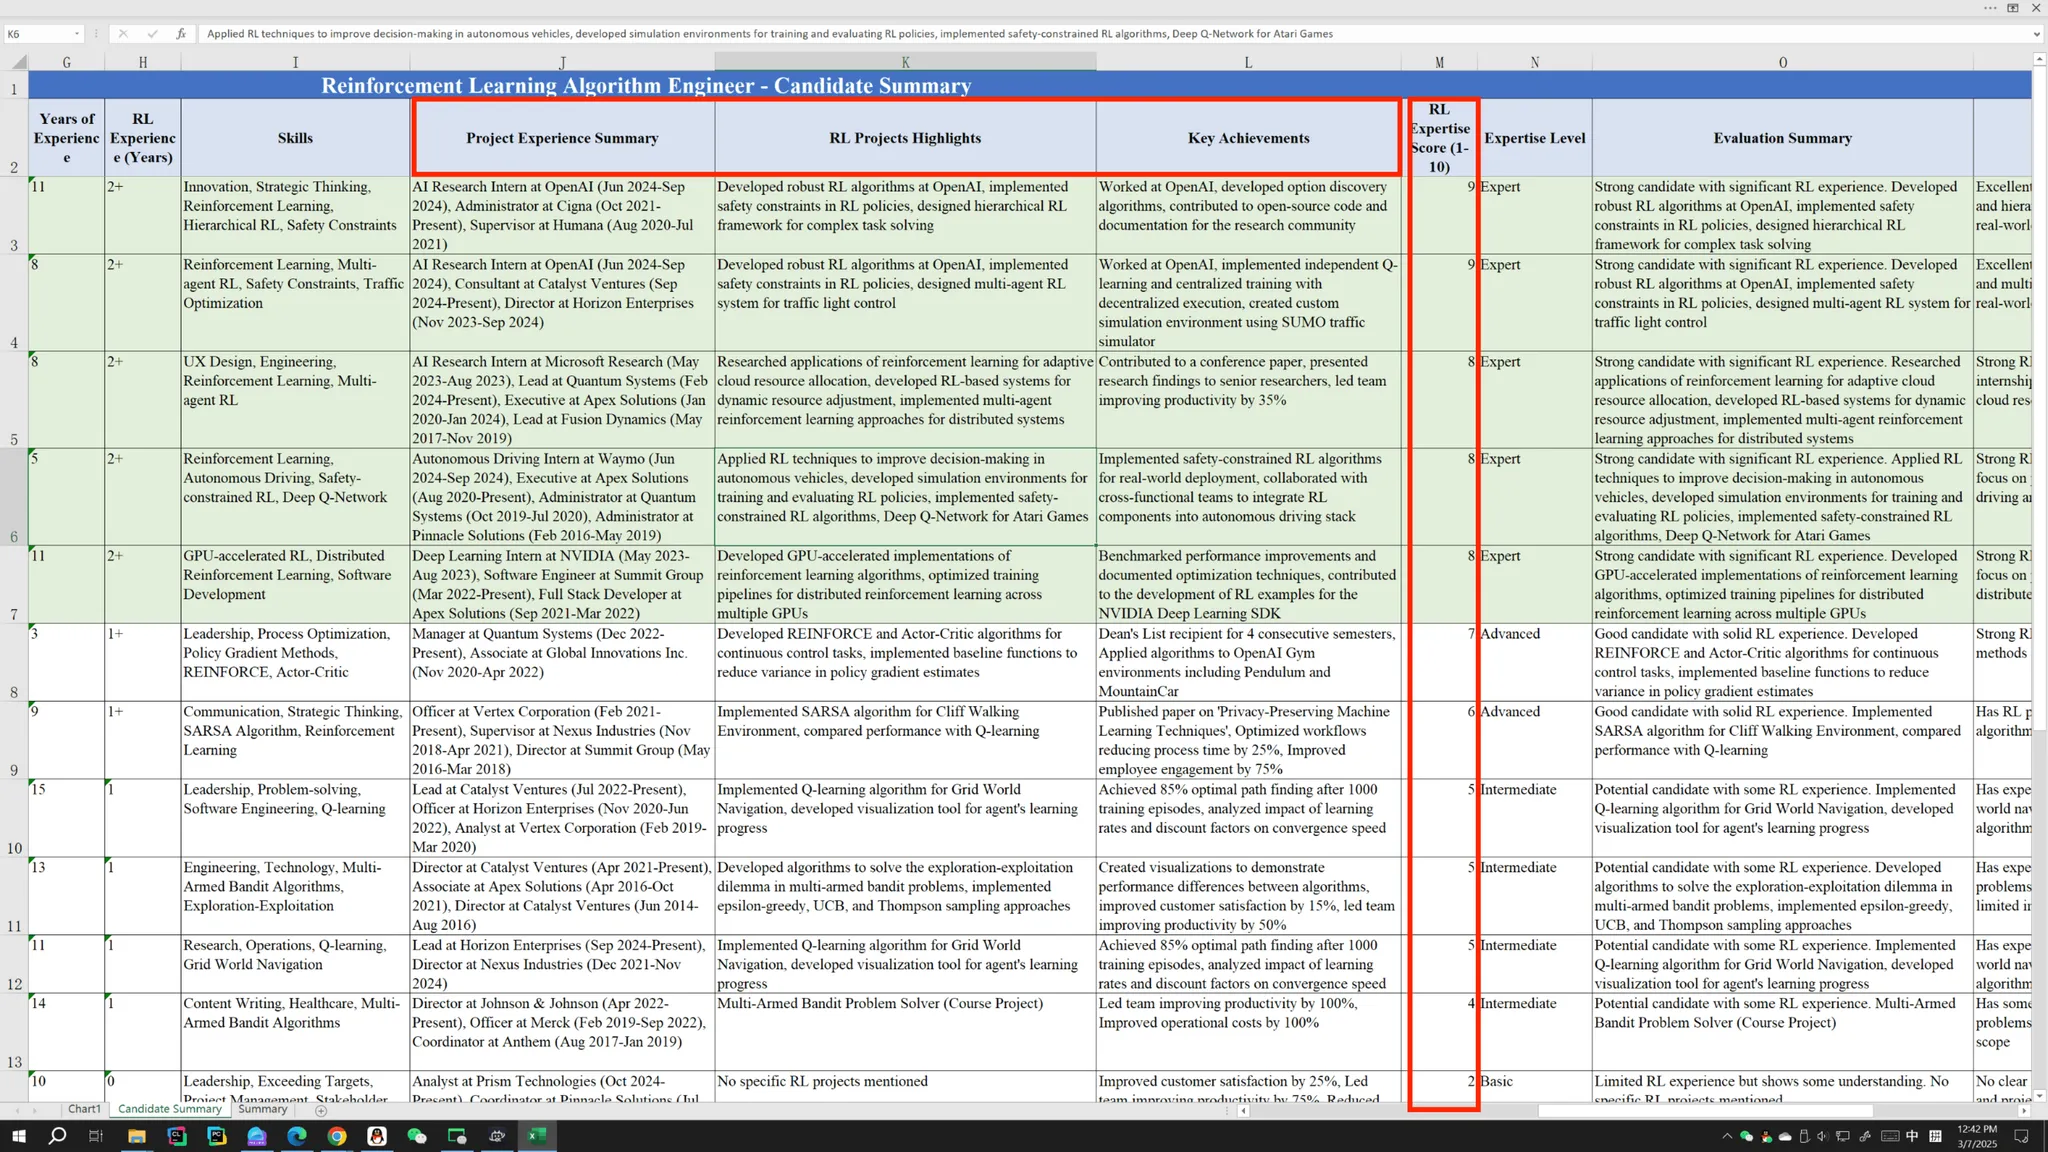The height and width of the screenshot is (1152, 2048).
Task: Switch to the Summary sheet tab
Action: 263,1109
